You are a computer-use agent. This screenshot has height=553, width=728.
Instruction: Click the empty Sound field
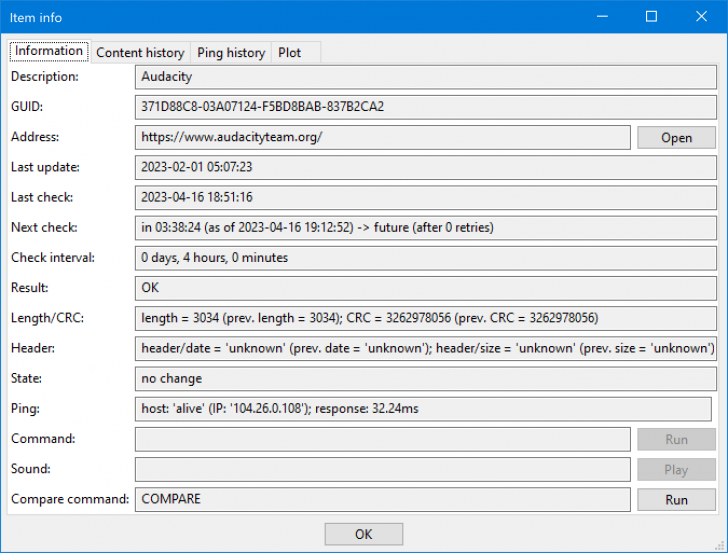[x=383, y=469]
